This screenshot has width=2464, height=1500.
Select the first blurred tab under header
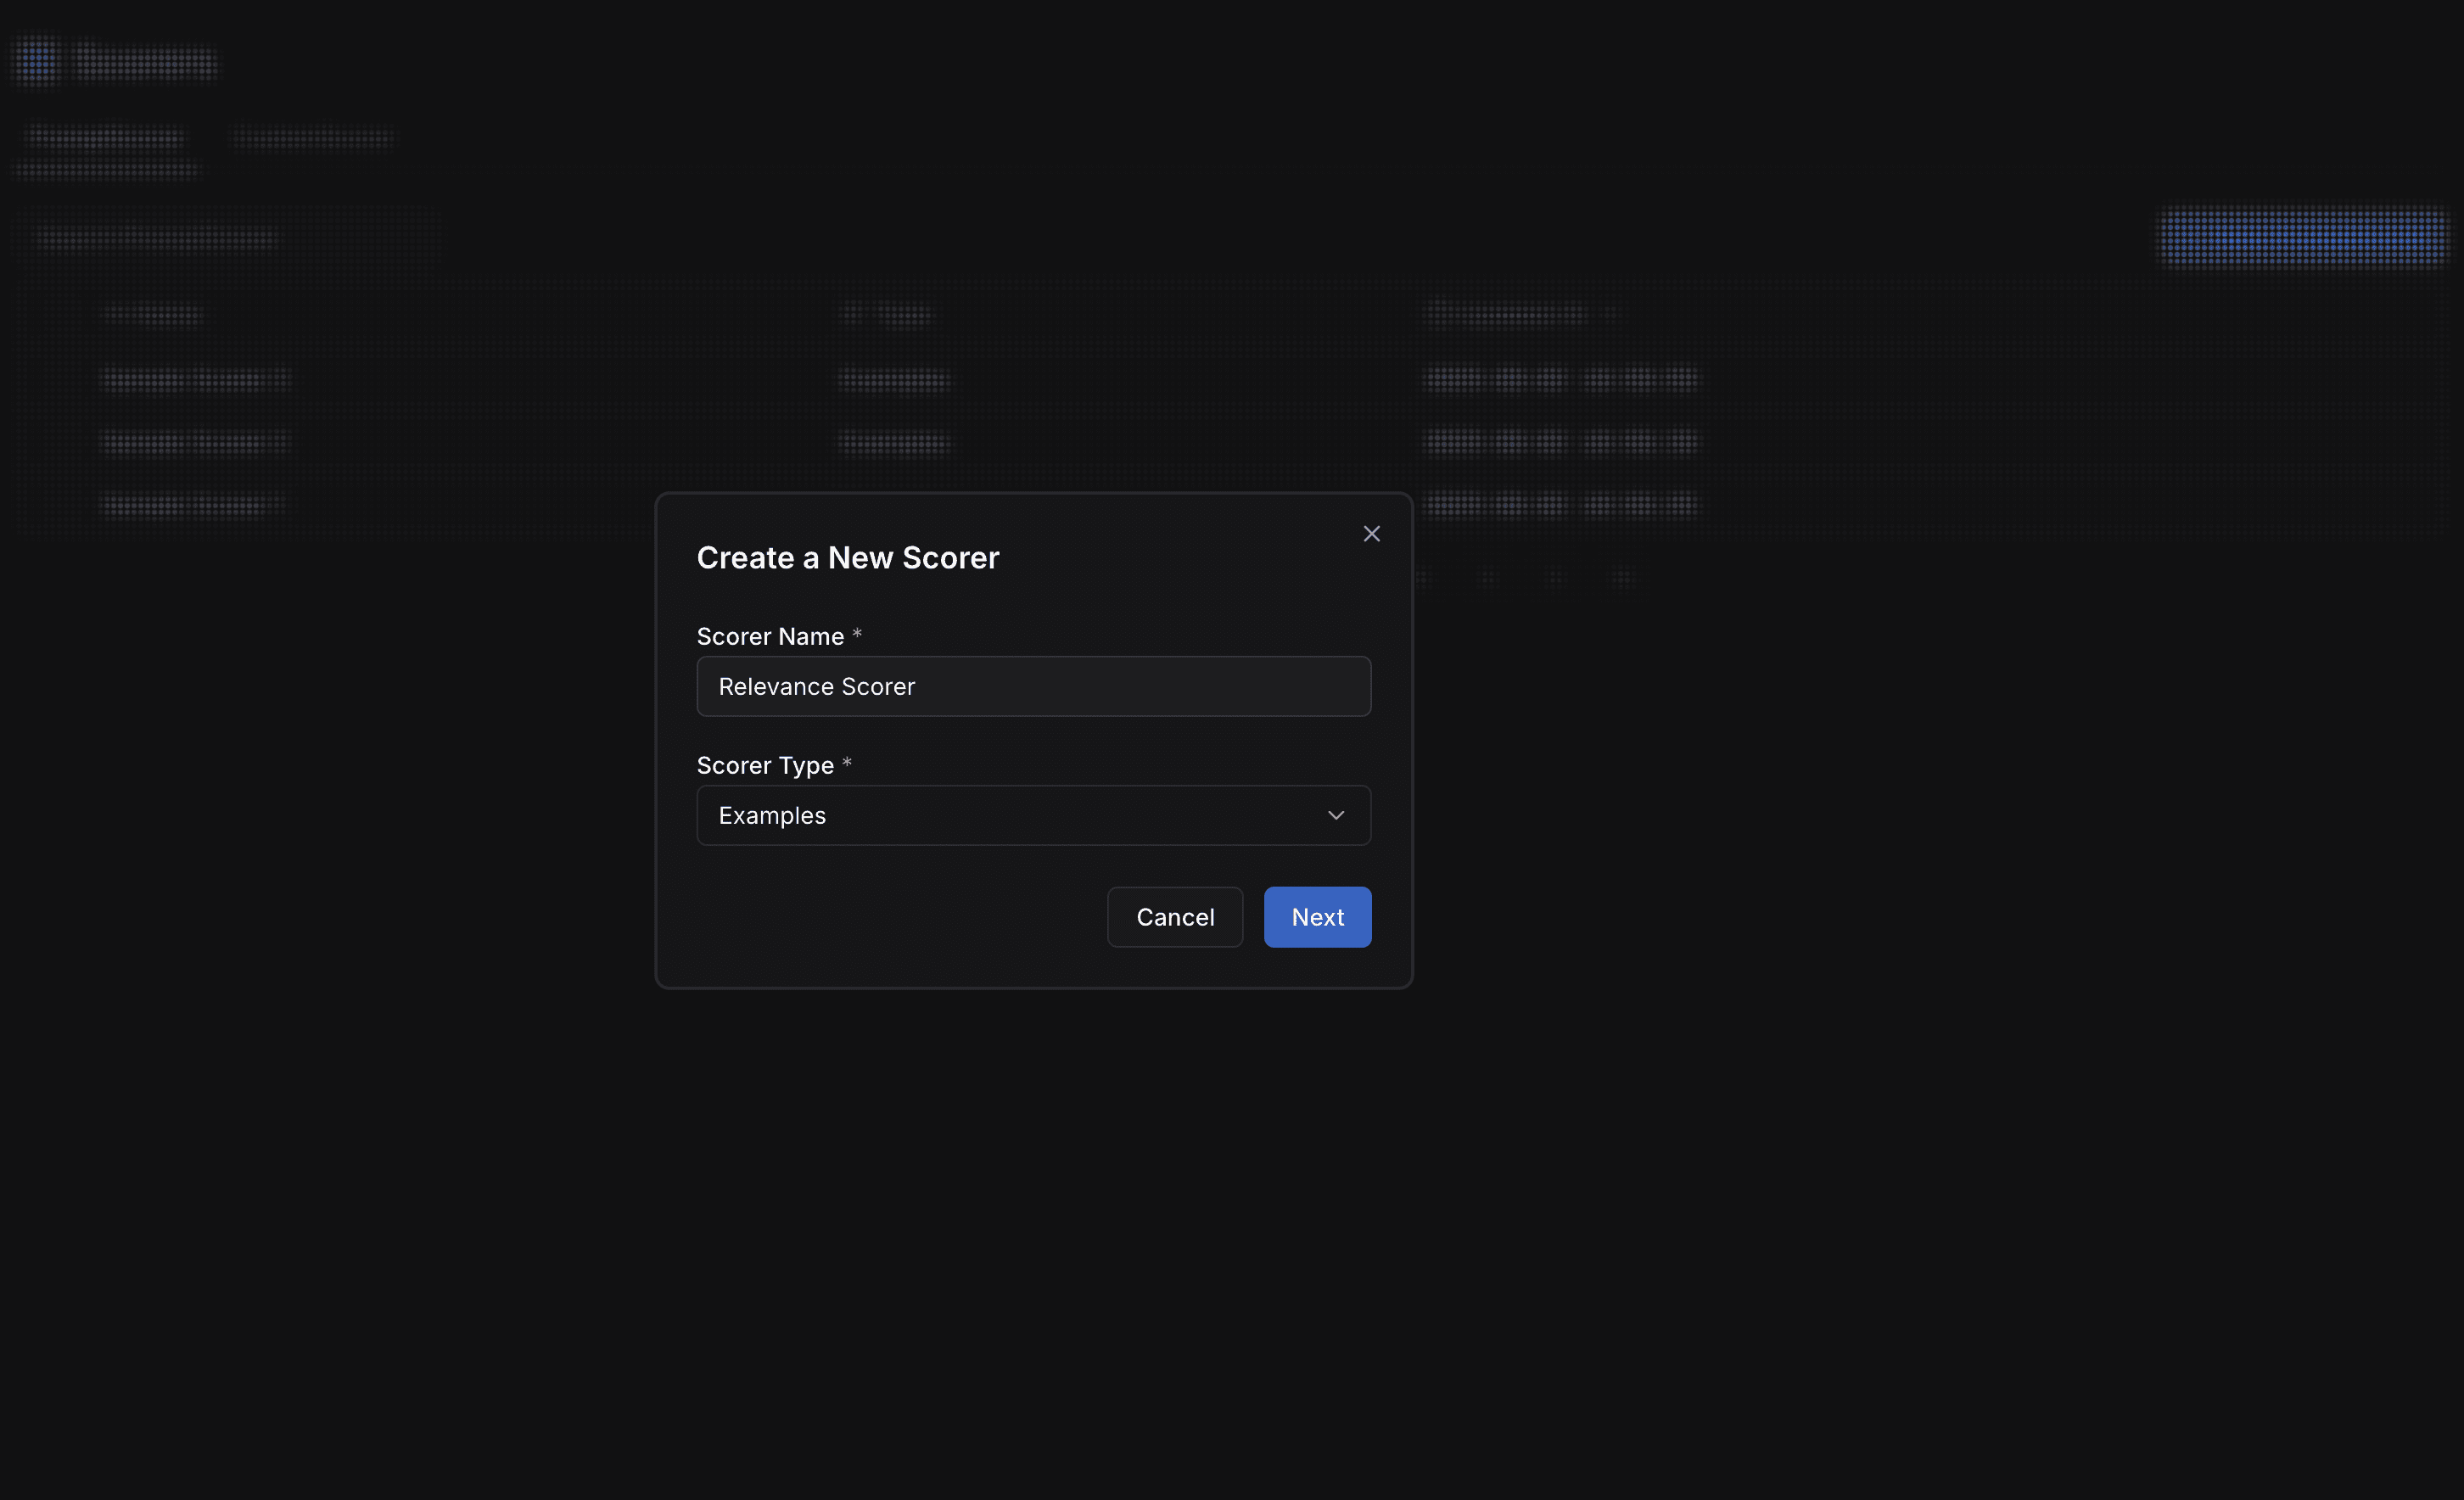click(106, 137)
